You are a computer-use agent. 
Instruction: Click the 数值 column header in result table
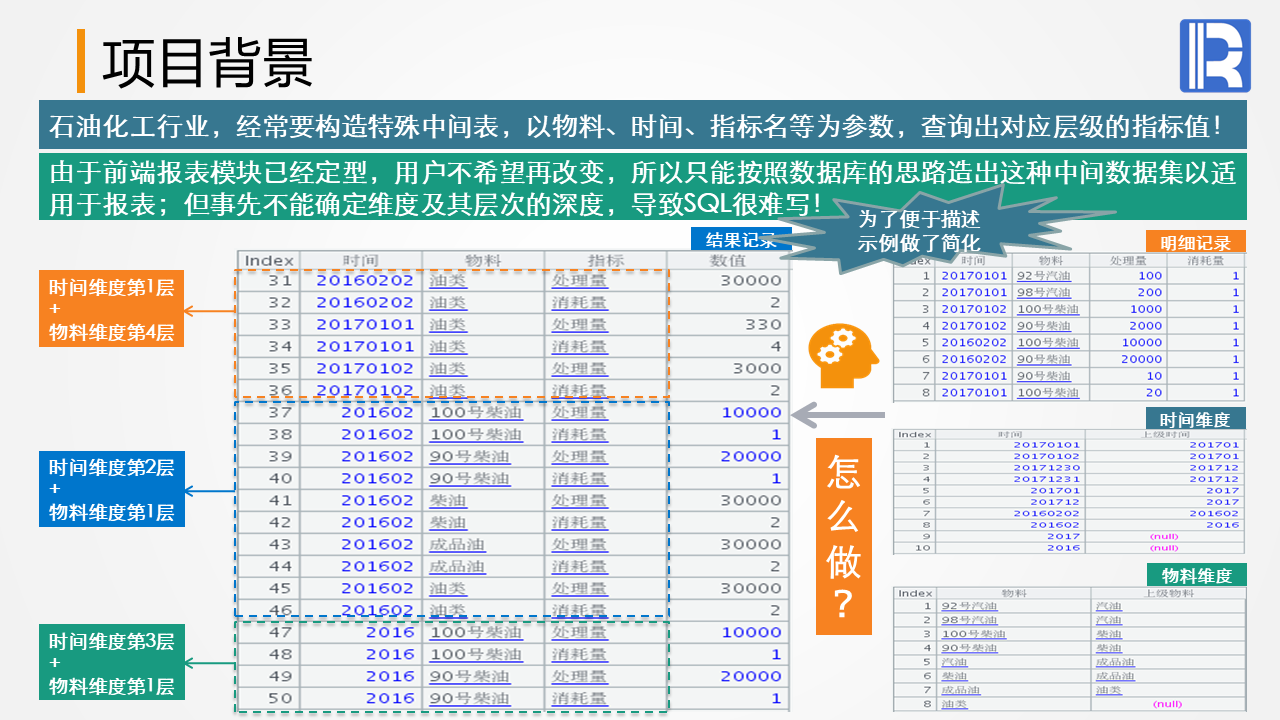click(727, 260)
